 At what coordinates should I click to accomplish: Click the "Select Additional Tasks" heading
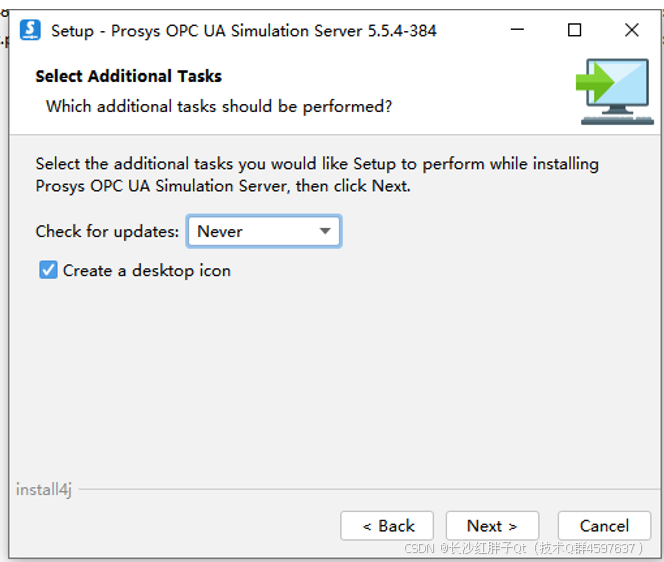point(128,76)
